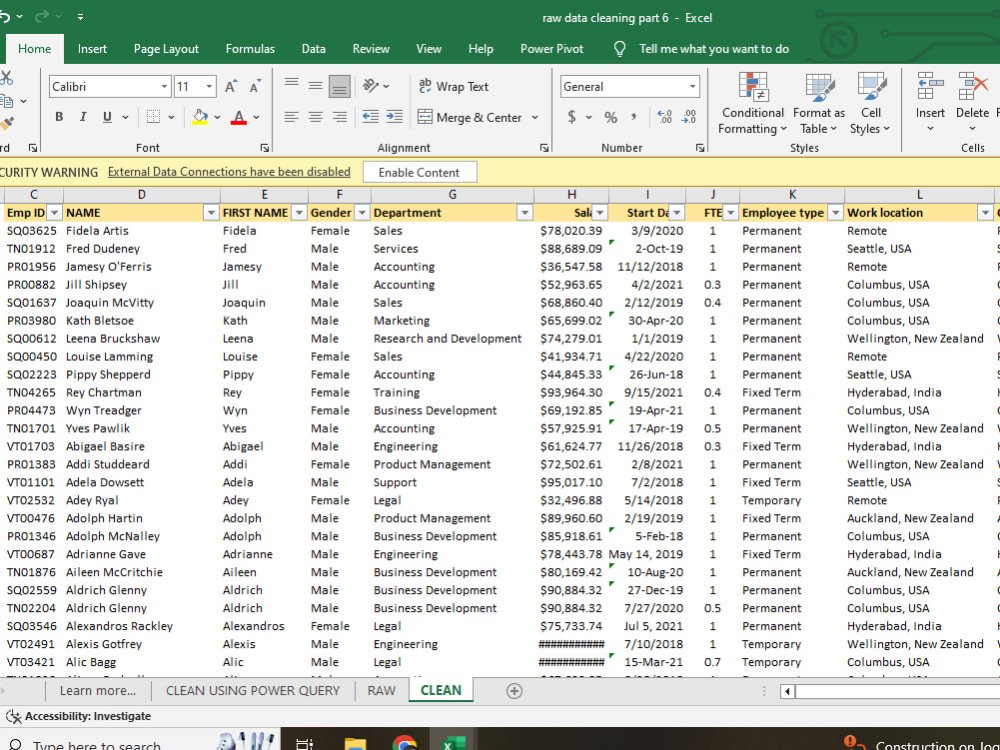Click Accessibility: Investigate status
The image size is (1000, 750).
(79, 716)
